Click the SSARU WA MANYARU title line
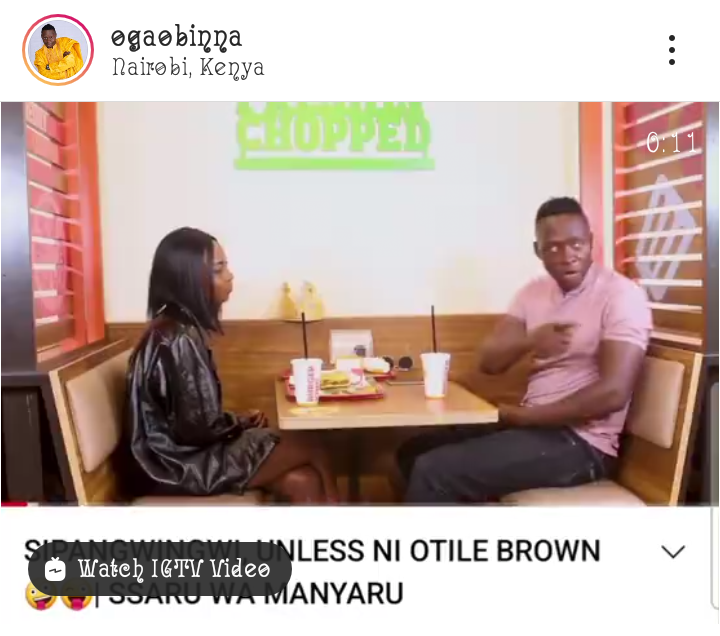The image size is (720, 636). click(256, 593)
